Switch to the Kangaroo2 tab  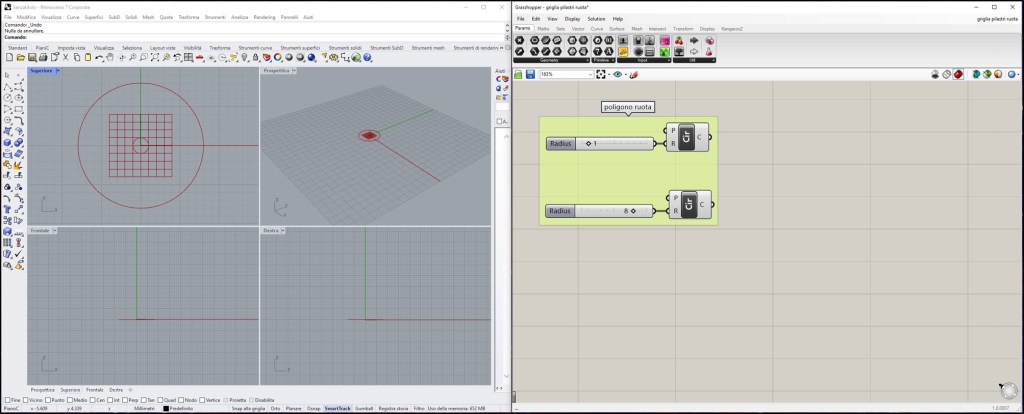click(x=733, y=29)
